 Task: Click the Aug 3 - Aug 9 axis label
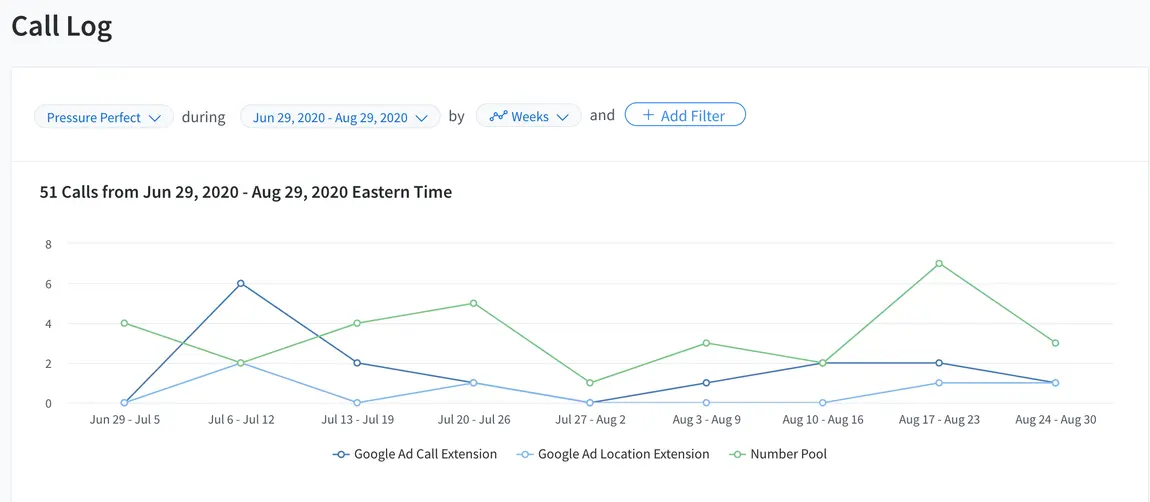coord(706,421)
